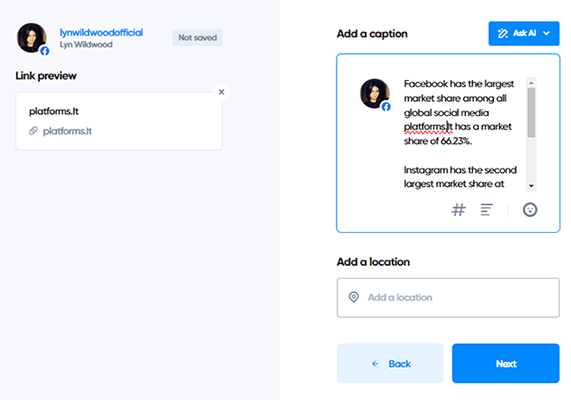Expand the Ask AI dropdown chevron

click(546, 33)
